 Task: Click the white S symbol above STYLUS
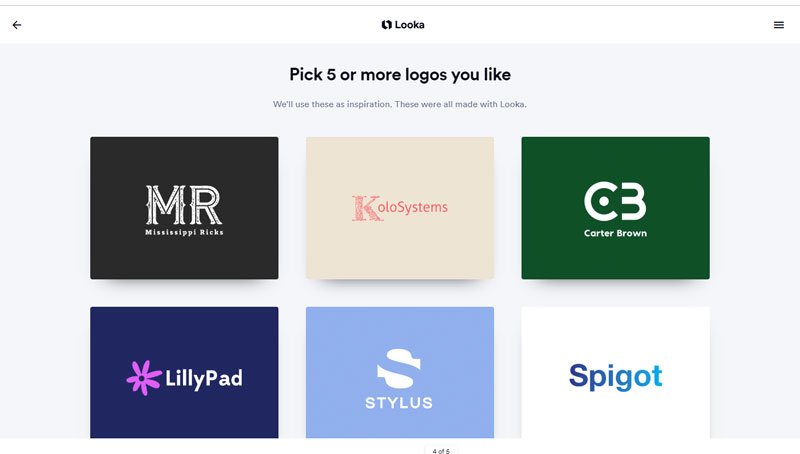pos(399,368)
